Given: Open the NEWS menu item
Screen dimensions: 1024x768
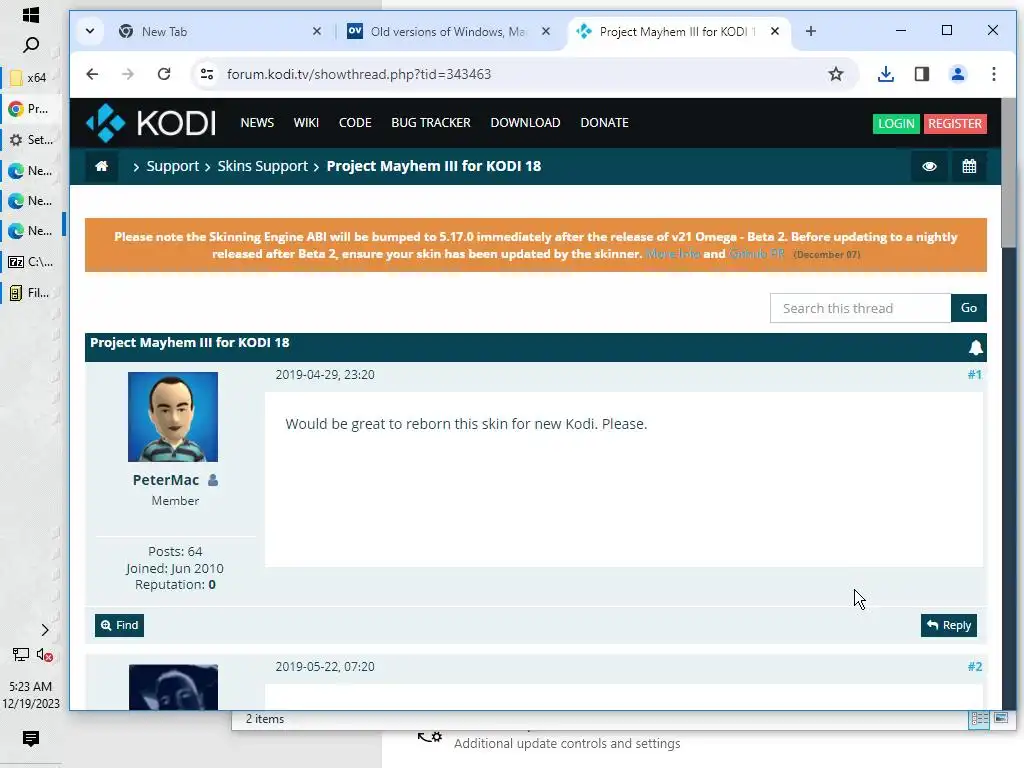Looking at the screenshot, I should click(x=257, y=123).
